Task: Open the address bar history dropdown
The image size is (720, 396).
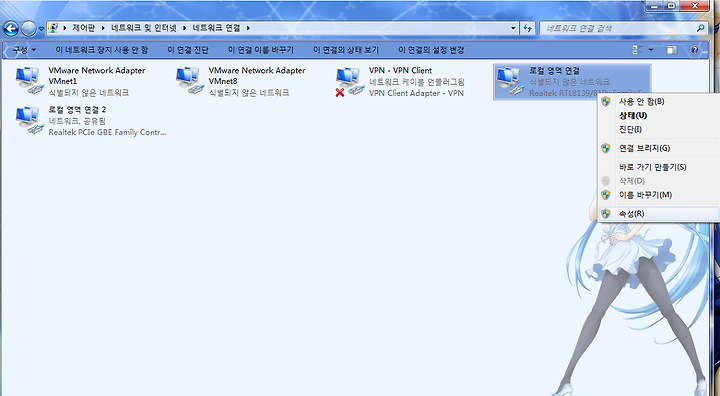Action: [x=513, y=28]
